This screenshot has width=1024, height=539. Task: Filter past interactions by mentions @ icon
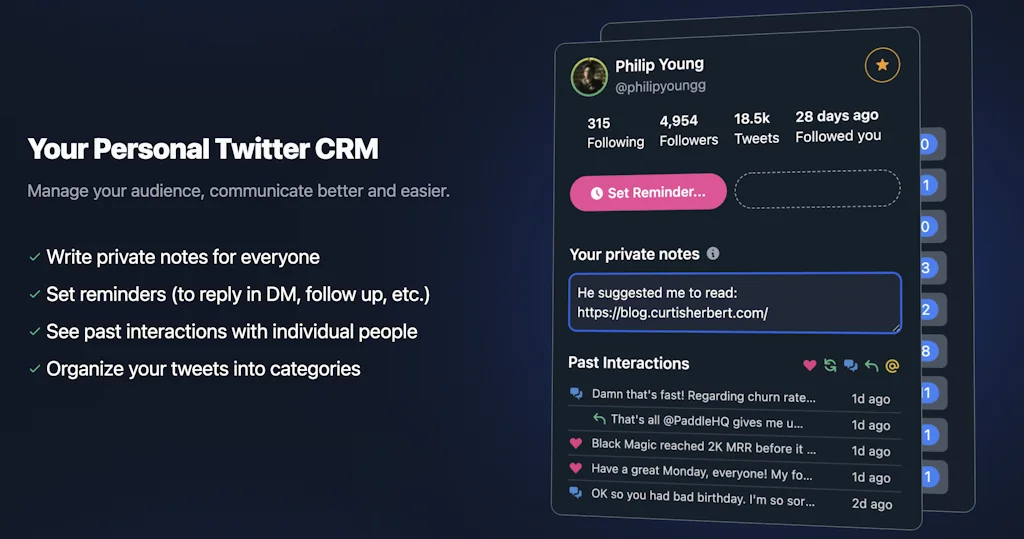click(x=892, y=365)
